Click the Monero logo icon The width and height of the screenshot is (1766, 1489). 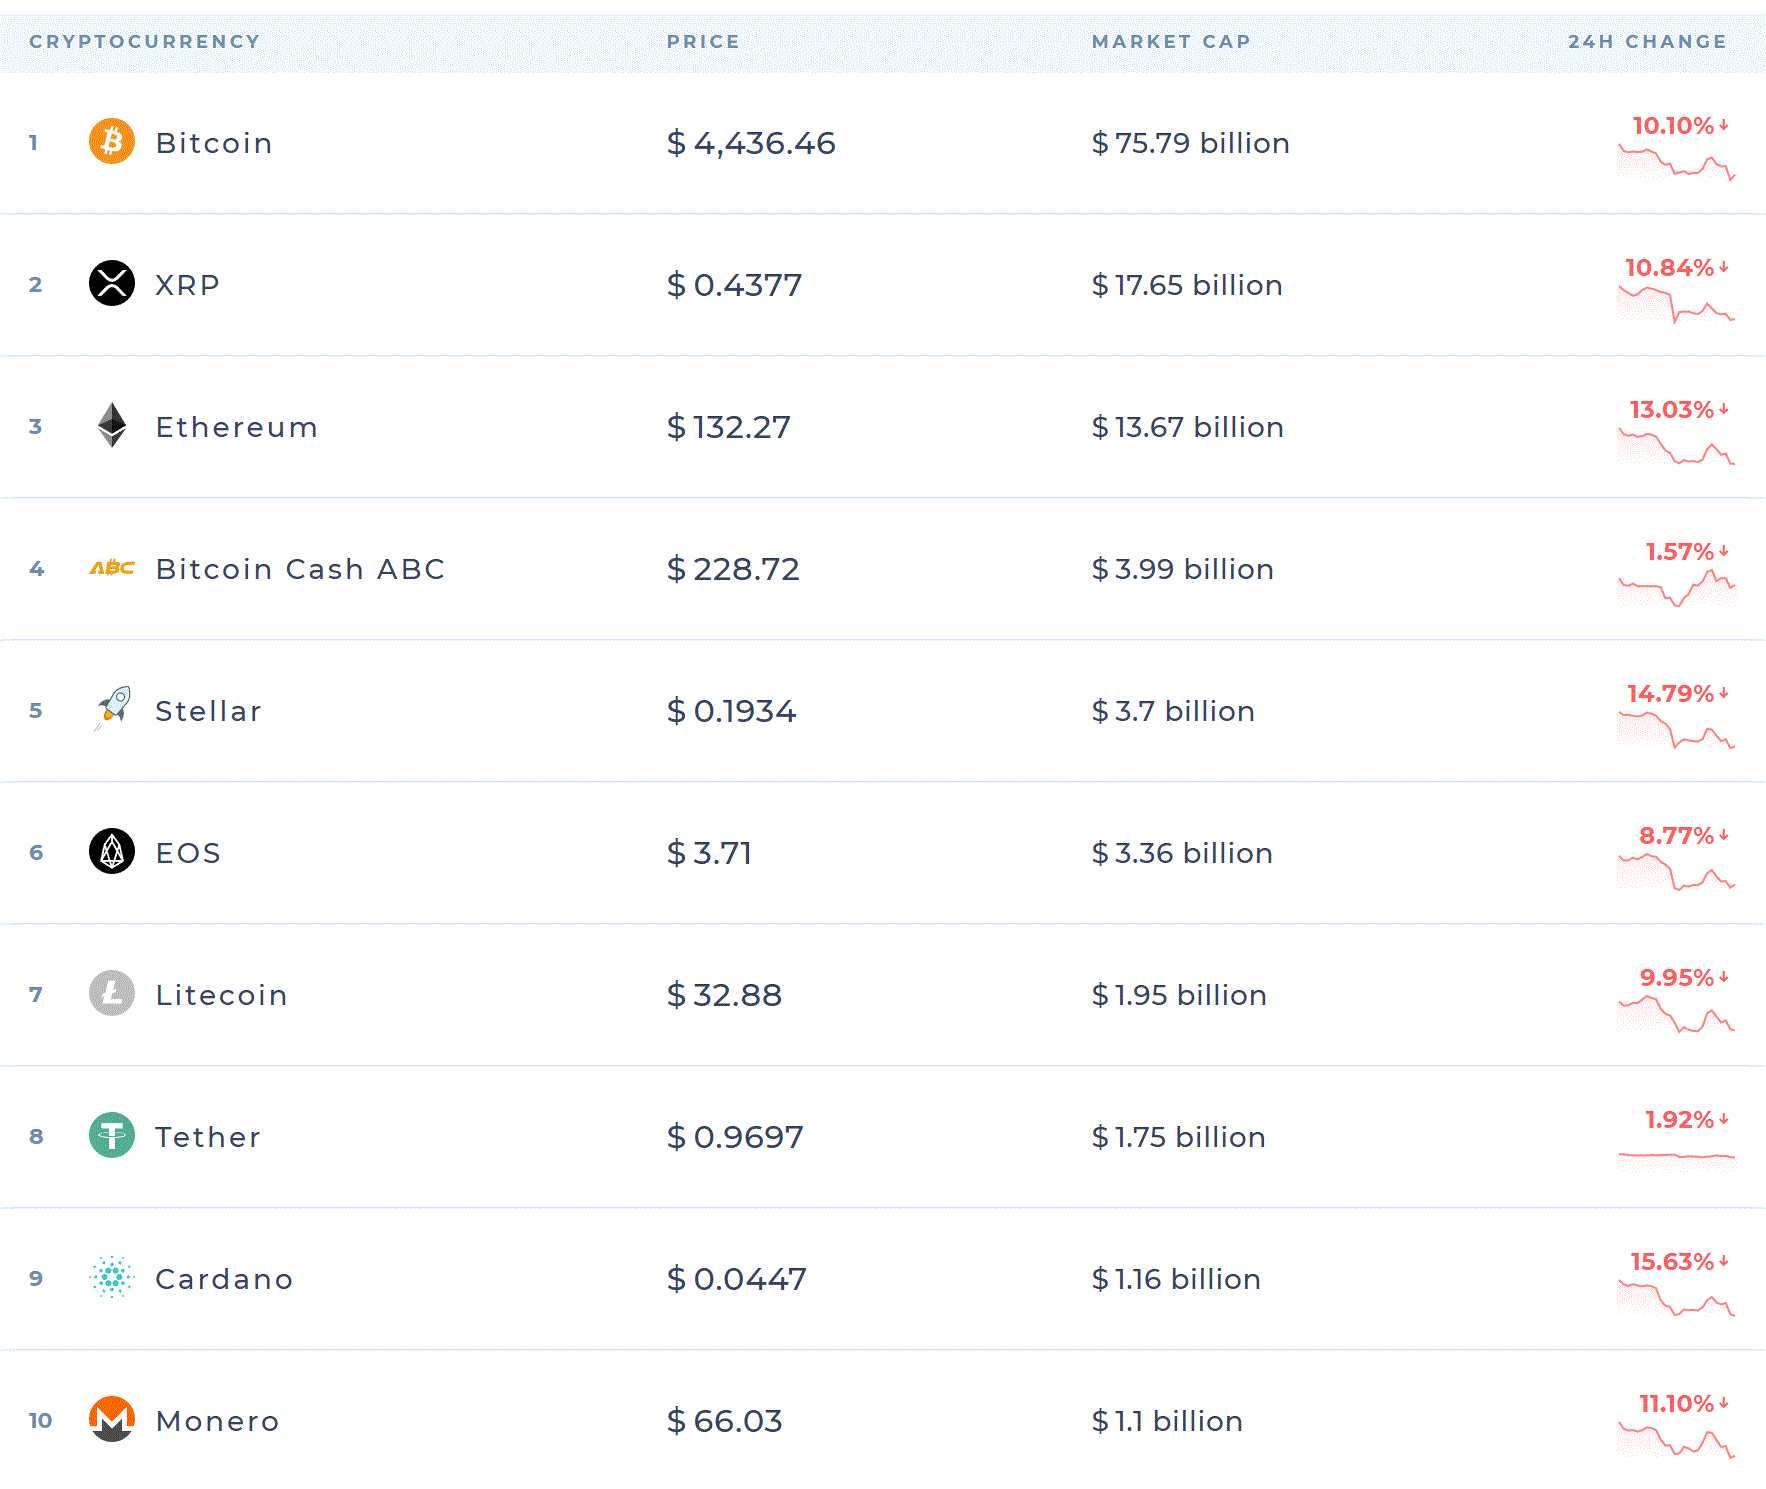click(x=112, y=1419)
